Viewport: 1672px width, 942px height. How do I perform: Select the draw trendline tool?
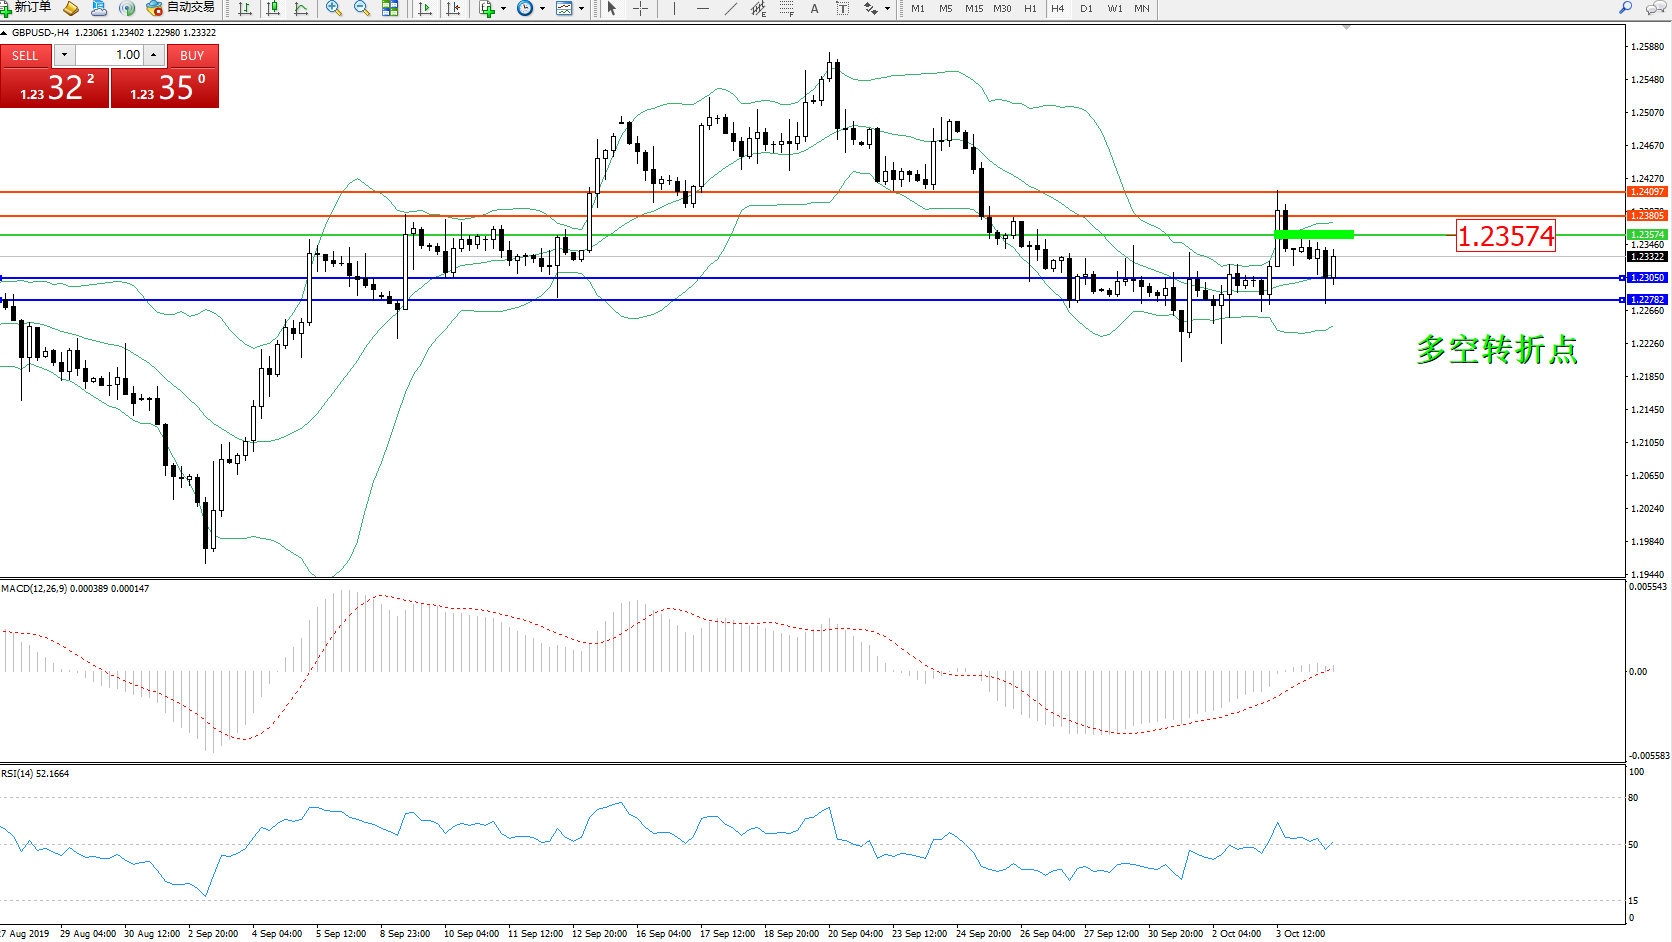coord(731,9)
